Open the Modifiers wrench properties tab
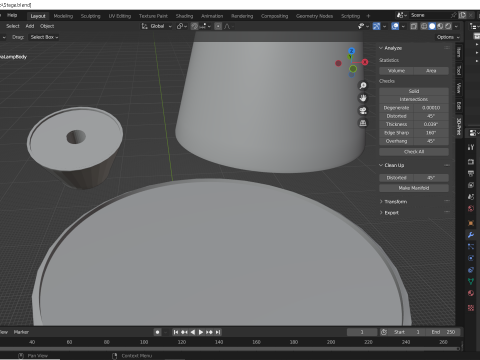Viewport: 480px width, 360px height. point(471,235)
